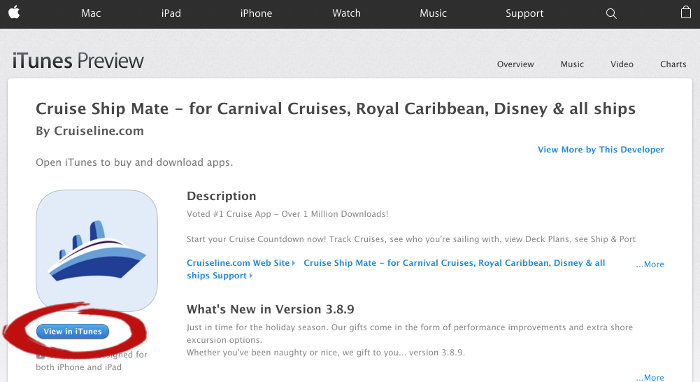The image size is (700, 382).
Task: Click the Description heading
Action: tap(221, 196)
